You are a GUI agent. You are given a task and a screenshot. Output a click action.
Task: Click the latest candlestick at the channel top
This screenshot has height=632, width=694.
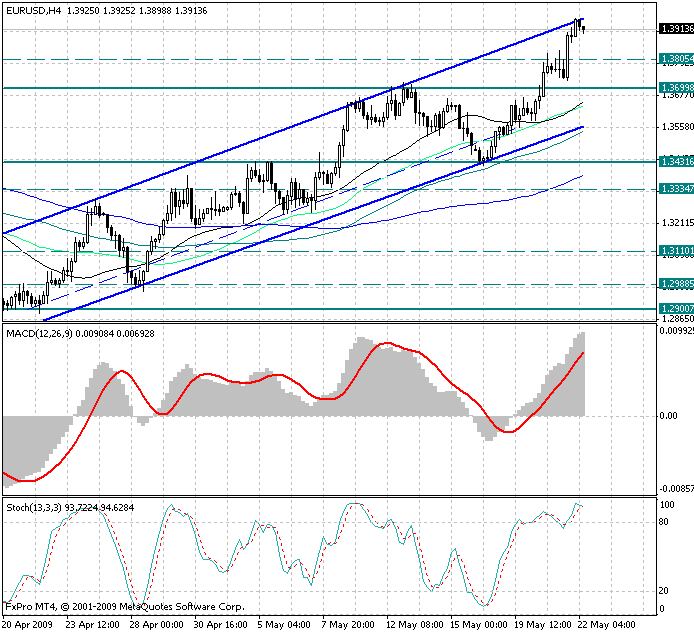[584, 29]
